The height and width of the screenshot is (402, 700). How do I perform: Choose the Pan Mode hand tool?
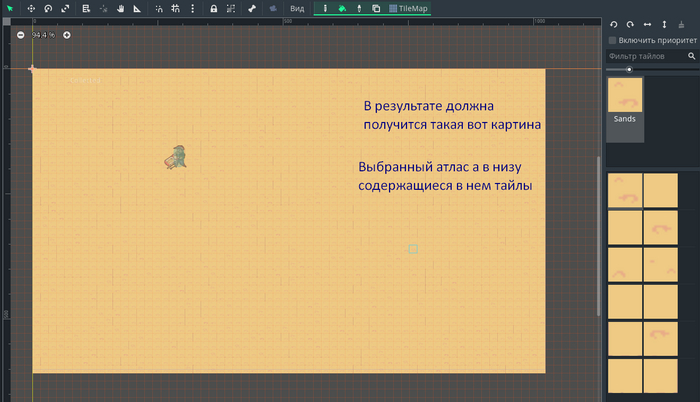tap(120, 8)
